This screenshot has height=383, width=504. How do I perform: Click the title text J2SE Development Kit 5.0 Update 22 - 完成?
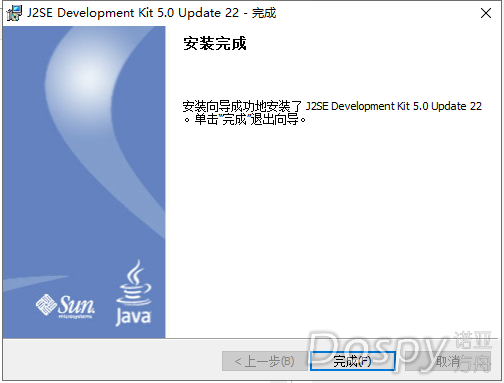pos(152,13)
